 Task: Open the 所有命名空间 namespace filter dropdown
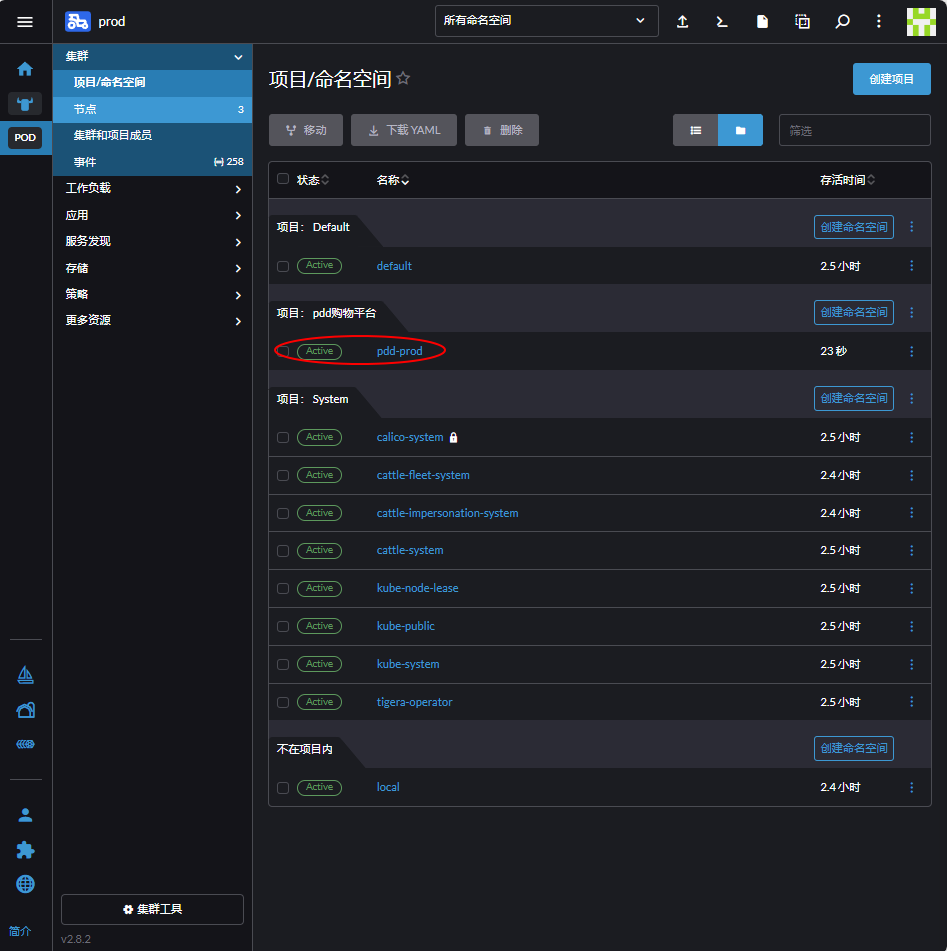click(x=546, y=21)
